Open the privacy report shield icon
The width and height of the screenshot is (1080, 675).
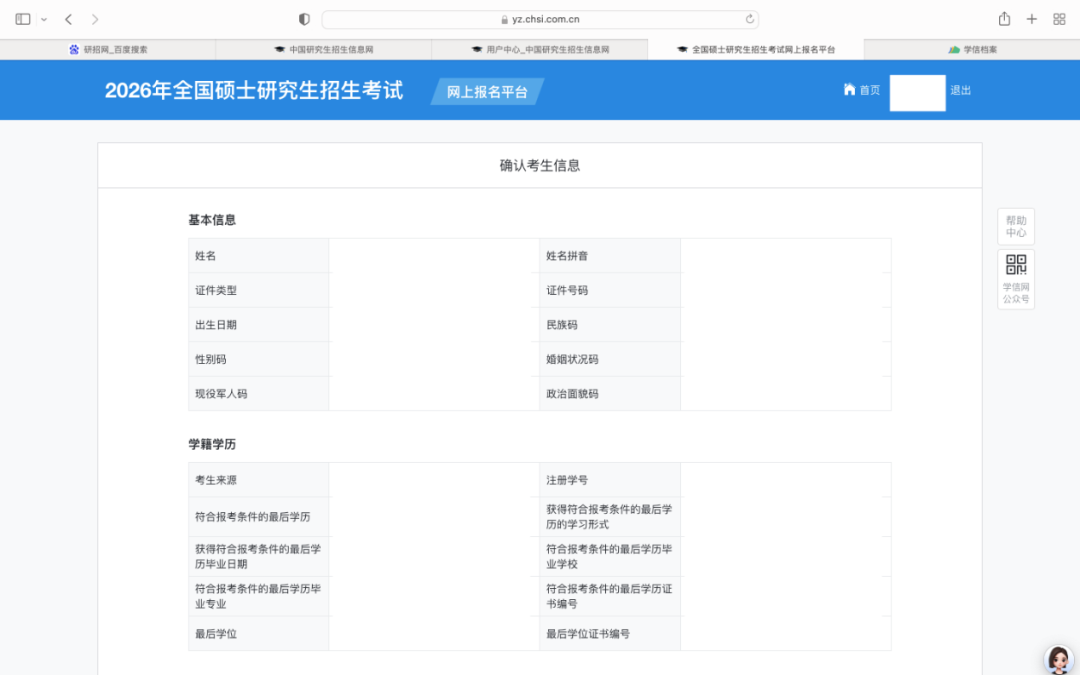(305, 19)
